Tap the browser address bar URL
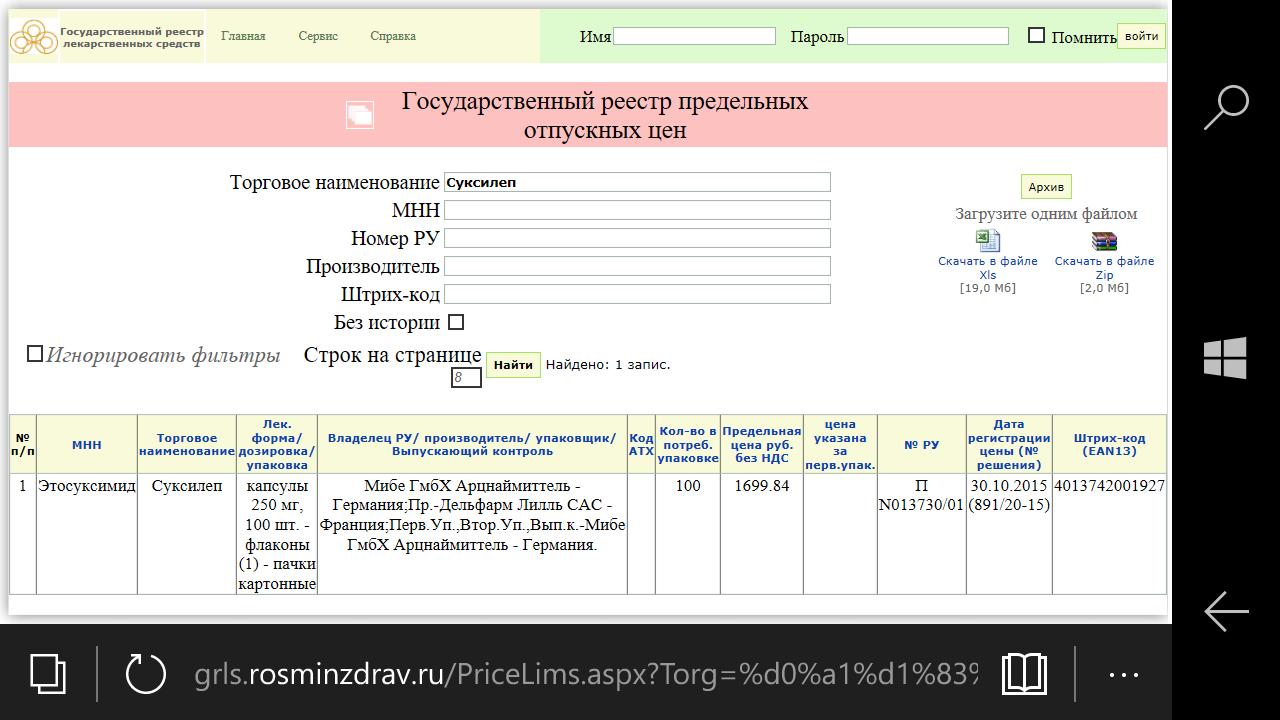Image resolution: width=1280 pixels, height=720 pixels. [x=585, y=675]
